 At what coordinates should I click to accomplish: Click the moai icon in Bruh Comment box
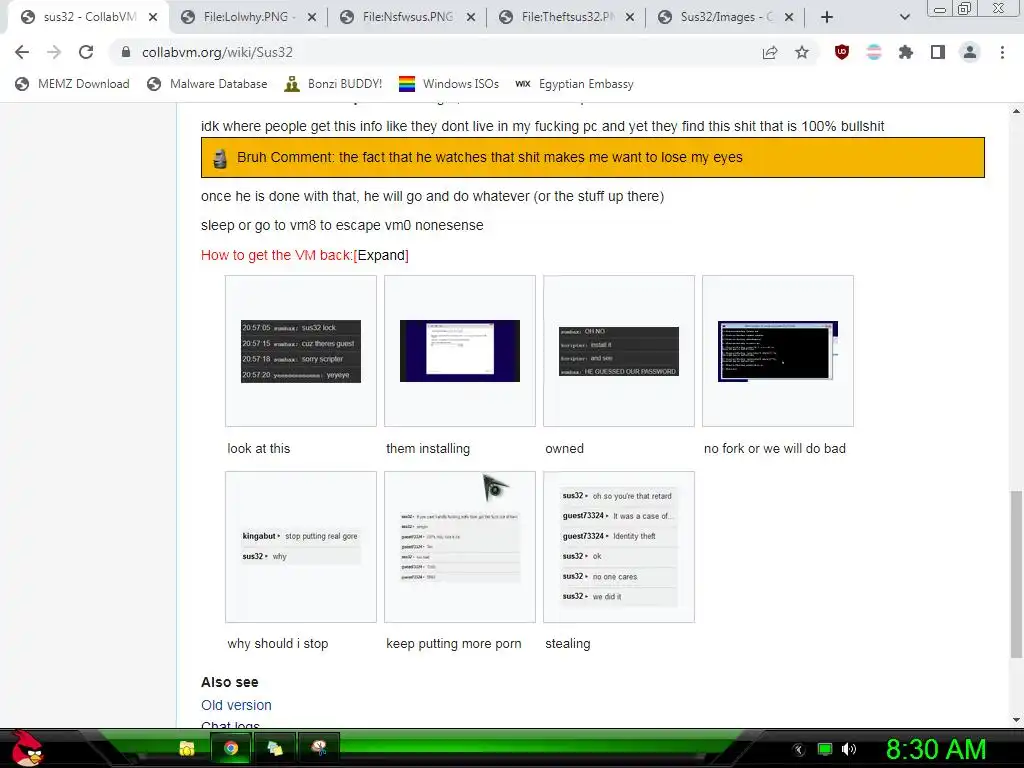tap(220, 158)
